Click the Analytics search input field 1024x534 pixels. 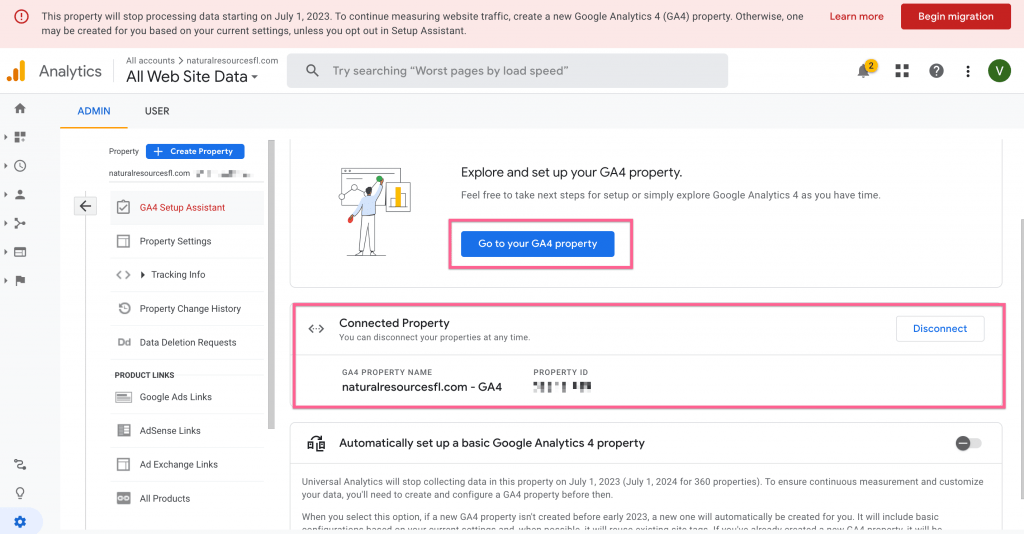coord(507,71)
